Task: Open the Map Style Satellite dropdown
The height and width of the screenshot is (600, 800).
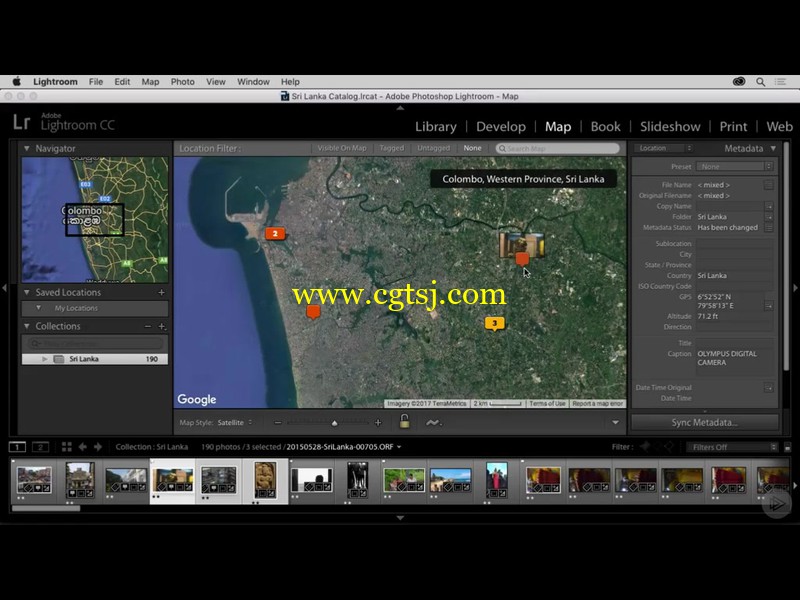Action: (x=234, y=422)
